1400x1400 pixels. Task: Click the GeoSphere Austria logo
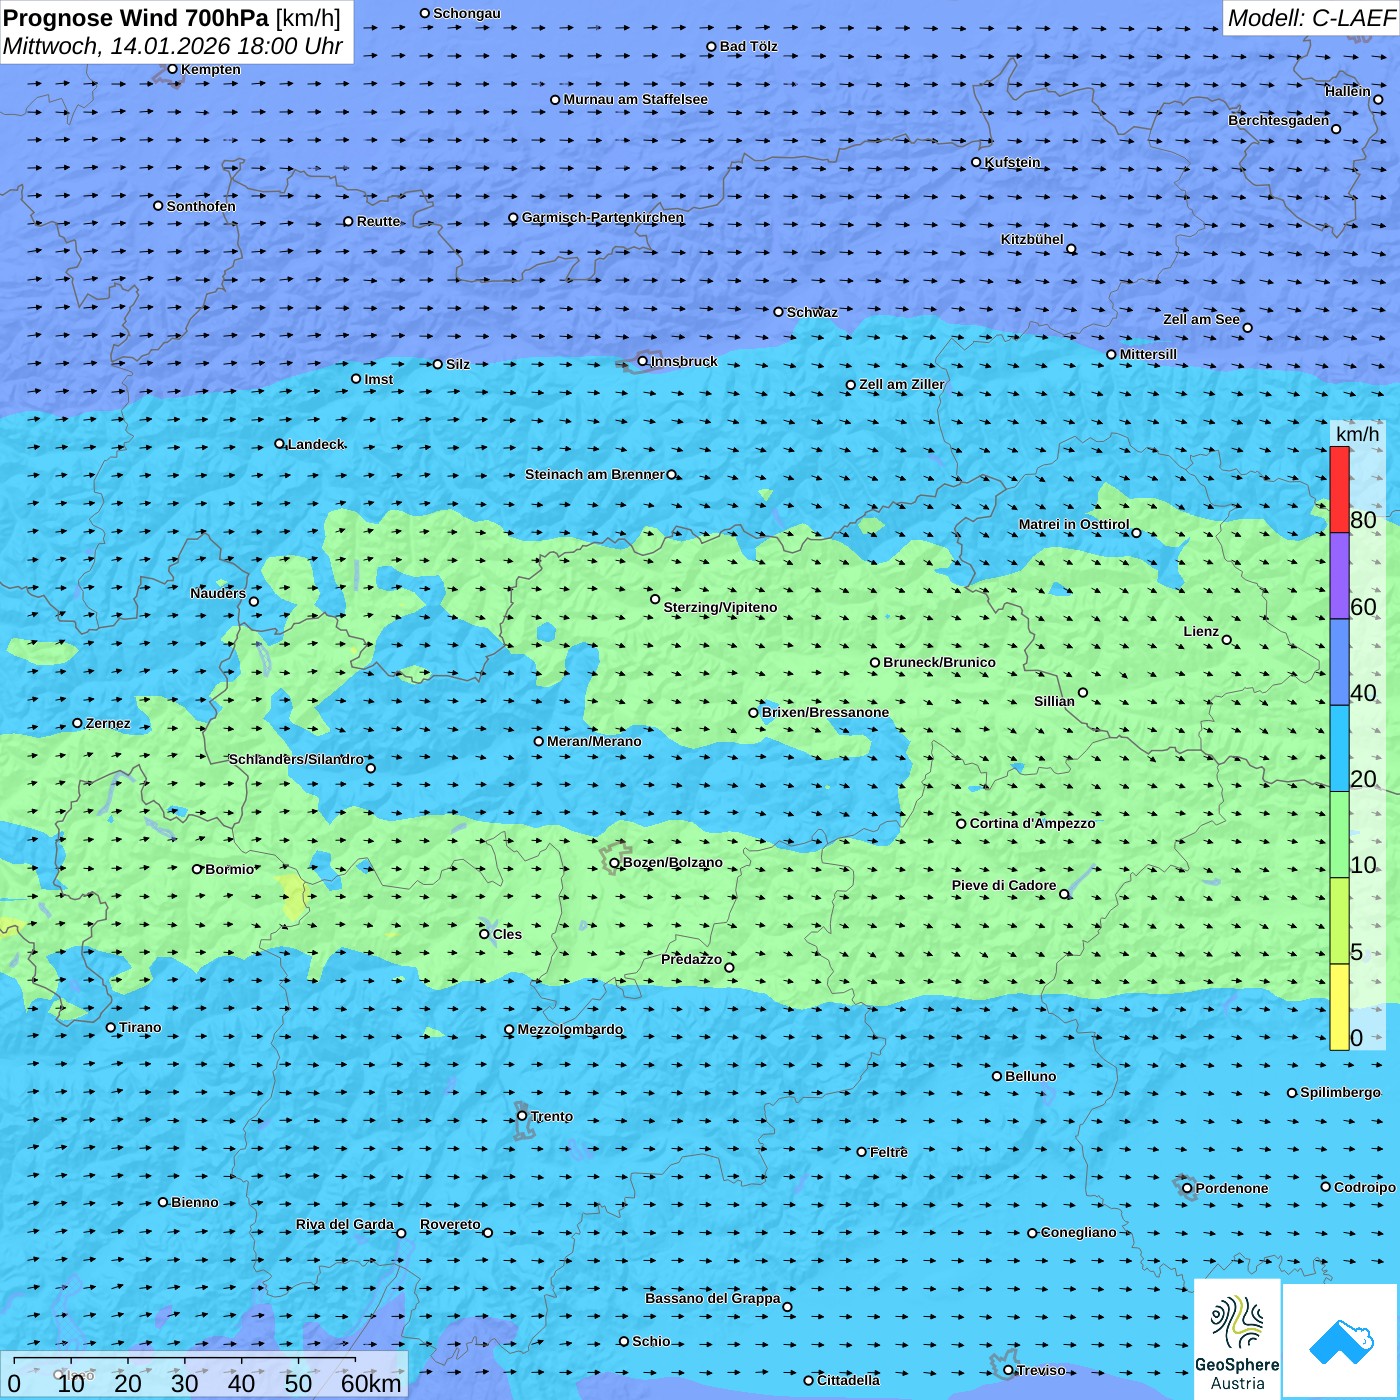[1237, 1341]
